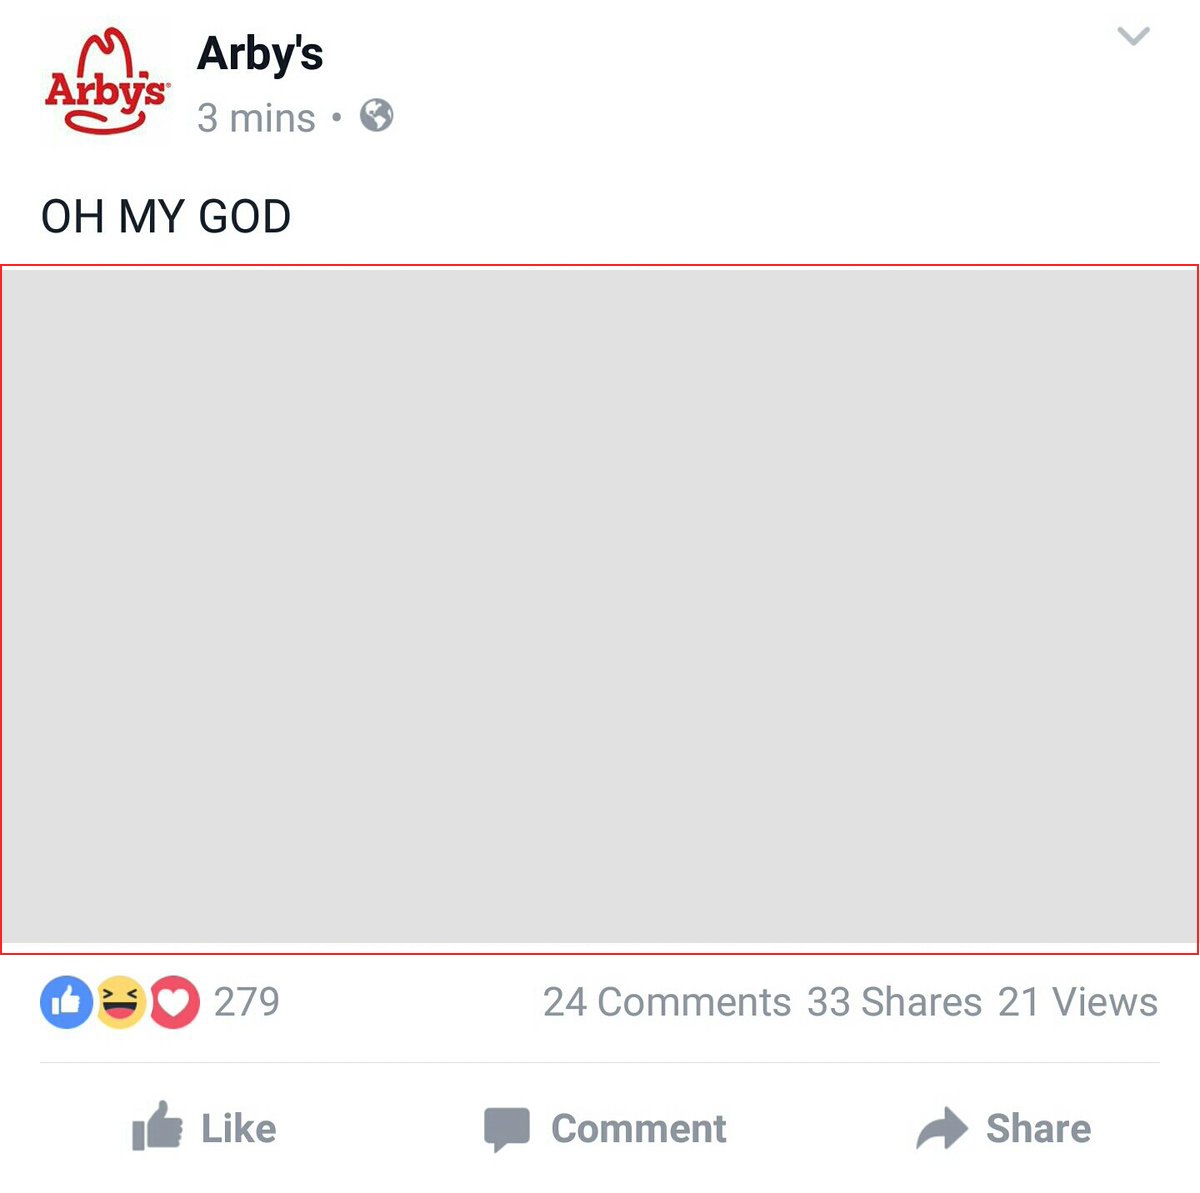Click the red heart Love reaction icon
Image resolution: width=1200 pixels, height=1193 pixels.
click(174, 1002)
